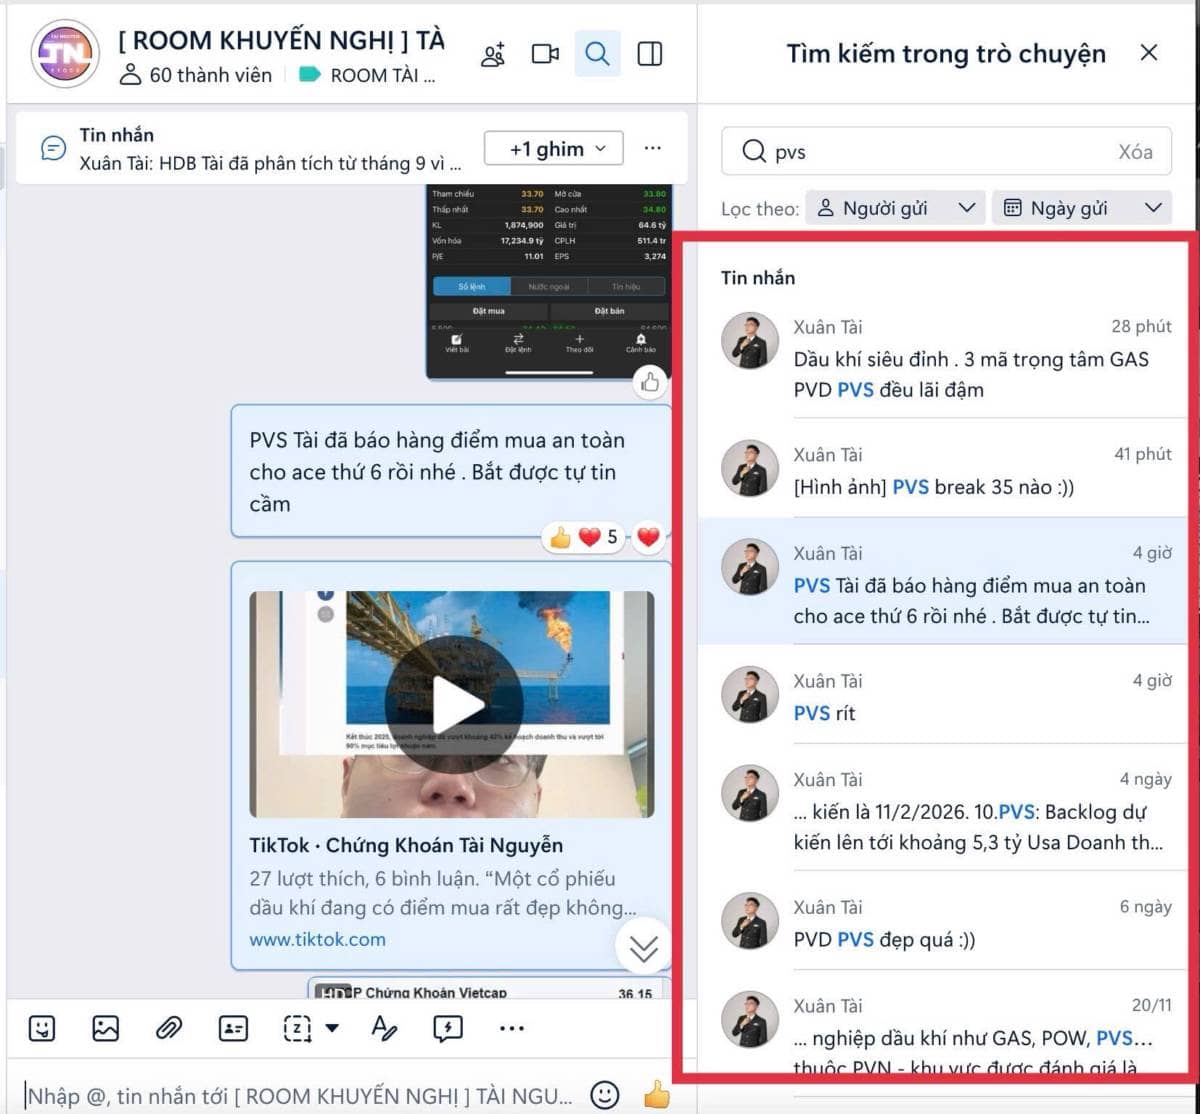Add heart reaction to PVS message

[649, 538]
